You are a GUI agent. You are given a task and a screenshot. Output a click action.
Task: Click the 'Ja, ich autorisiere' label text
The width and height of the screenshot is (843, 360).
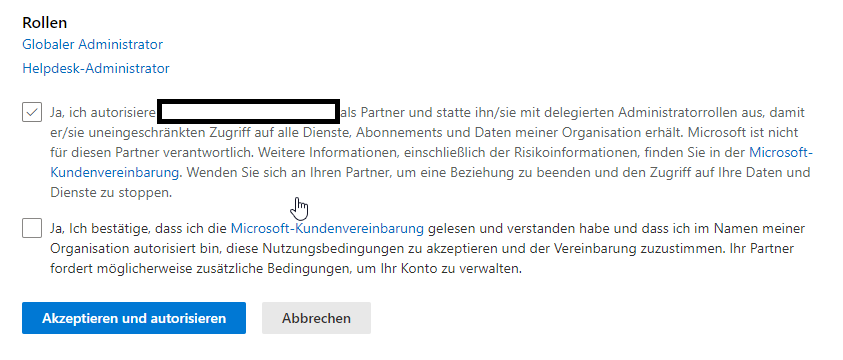(x=103, y=113)
